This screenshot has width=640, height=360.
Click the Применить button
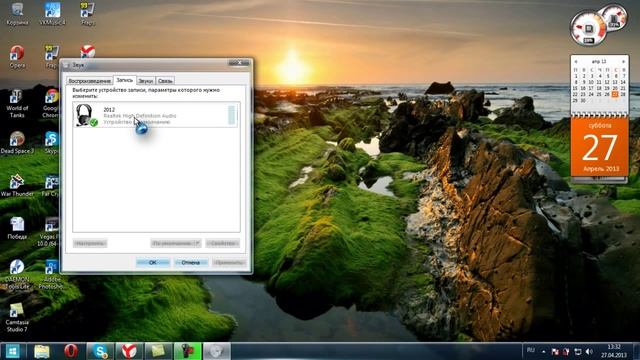(x=229, y=262)
